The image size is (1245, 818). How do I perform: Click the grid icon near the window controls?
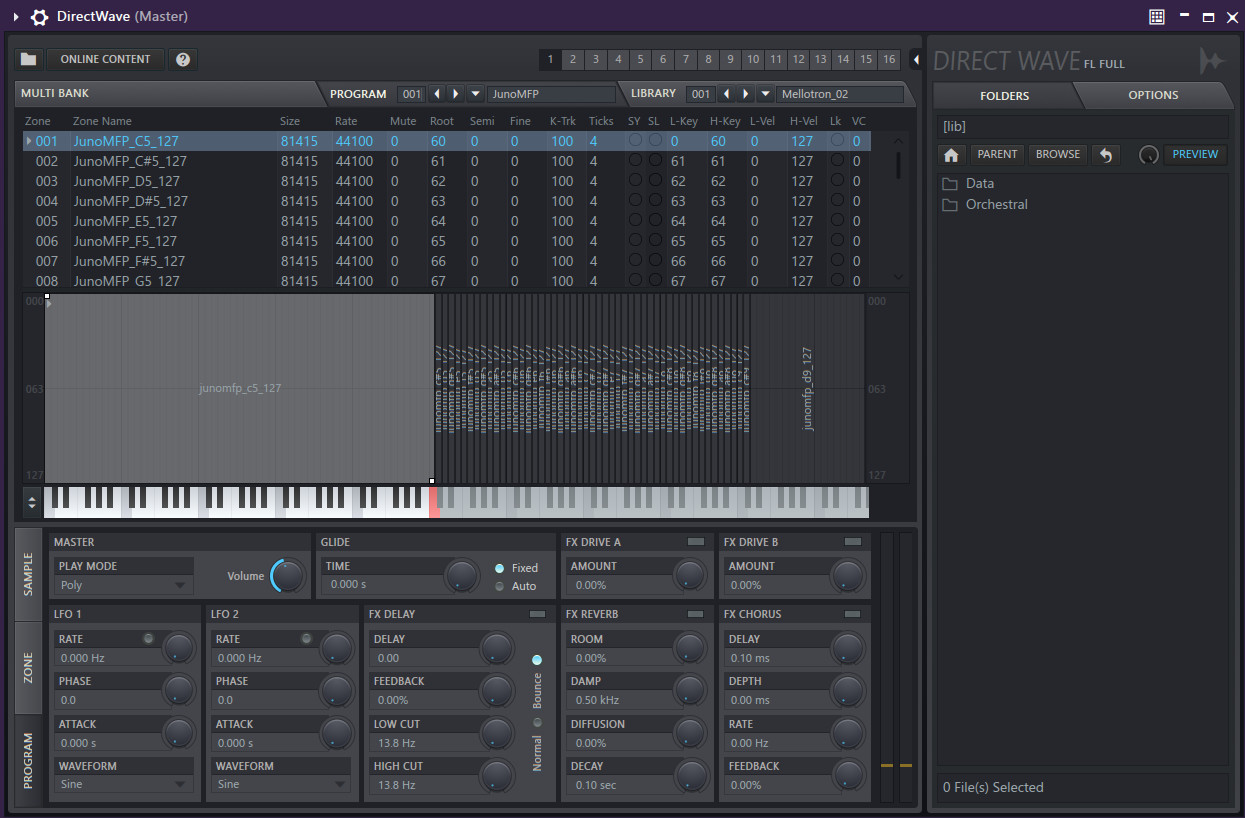click(1156, 16)
